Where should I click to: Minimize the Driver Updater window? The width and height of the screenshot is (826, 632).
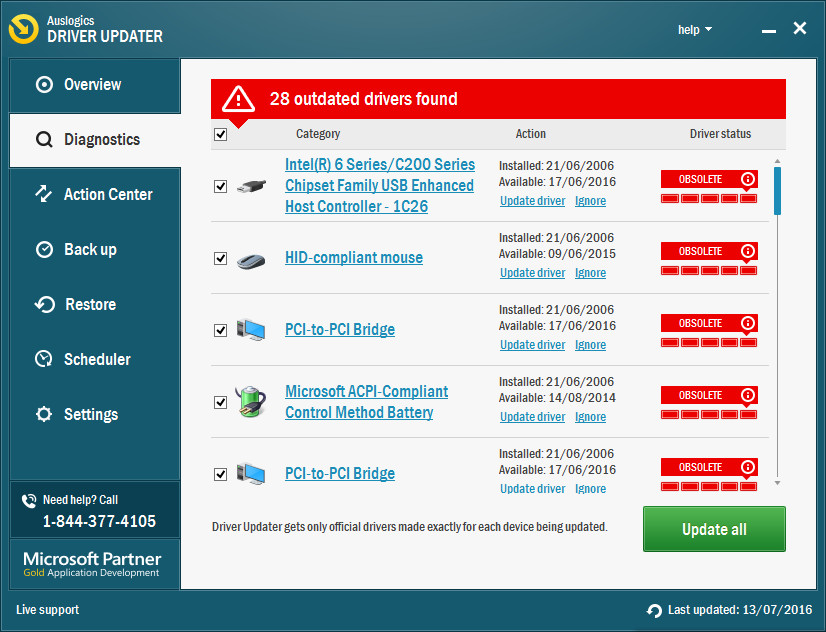pos(769,31)
